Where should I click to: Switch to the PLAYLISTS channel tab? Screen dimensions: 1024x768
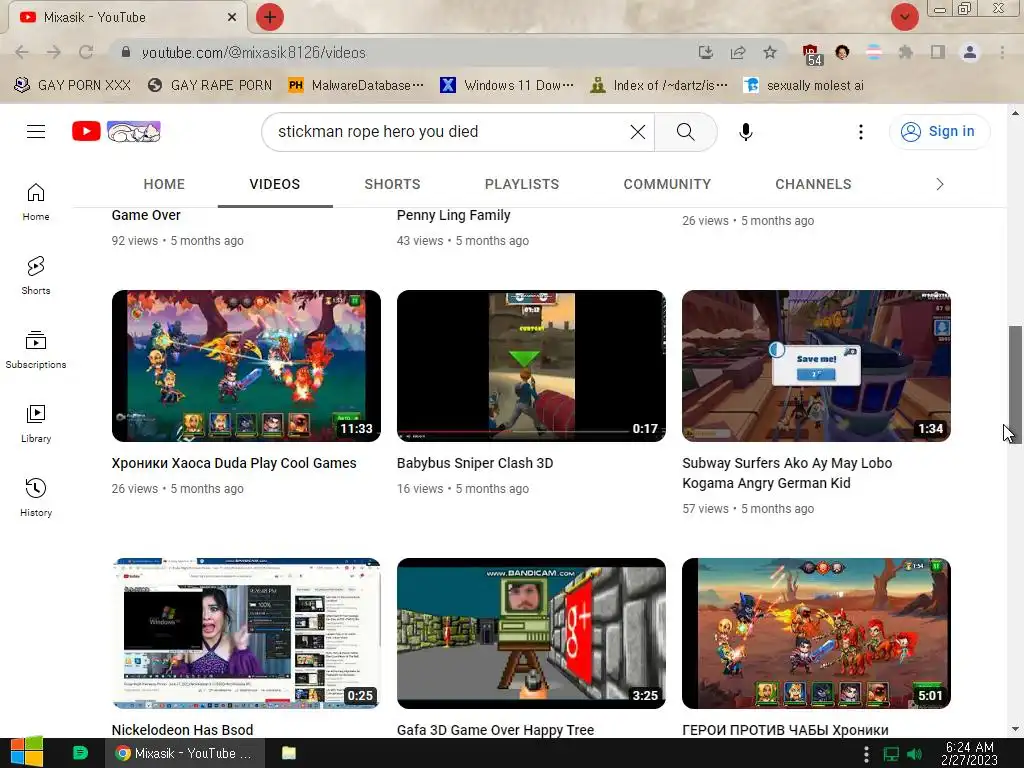click(x=522, y=184)
